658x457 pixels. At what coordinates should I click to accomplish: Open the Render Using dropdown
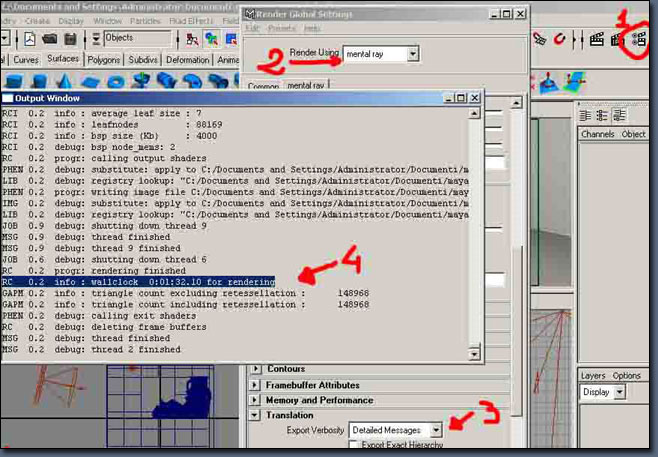pyautogui.click(x=413, y=54)
